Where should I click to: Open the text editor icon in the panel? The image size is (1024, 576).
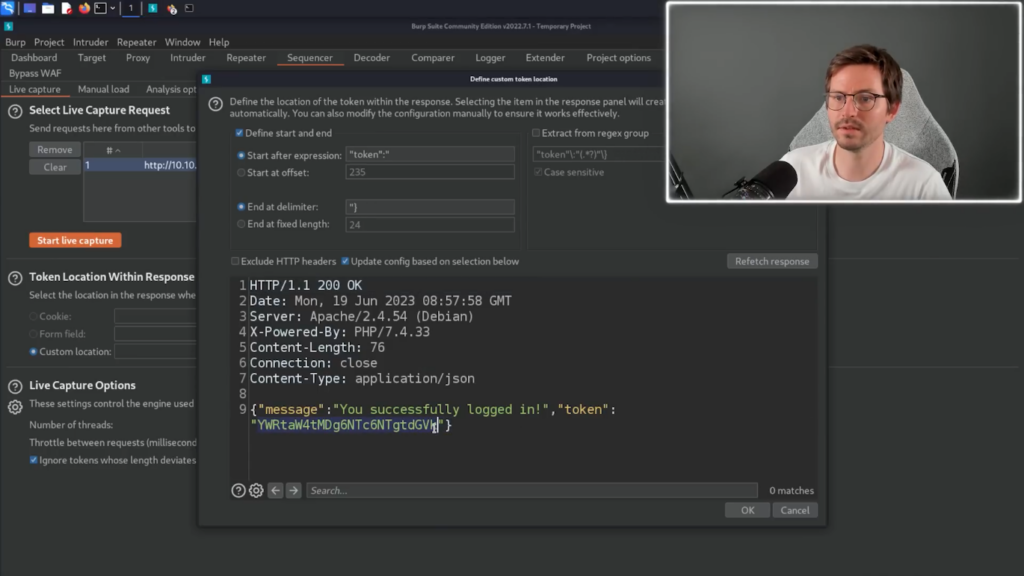coord(66,8)
